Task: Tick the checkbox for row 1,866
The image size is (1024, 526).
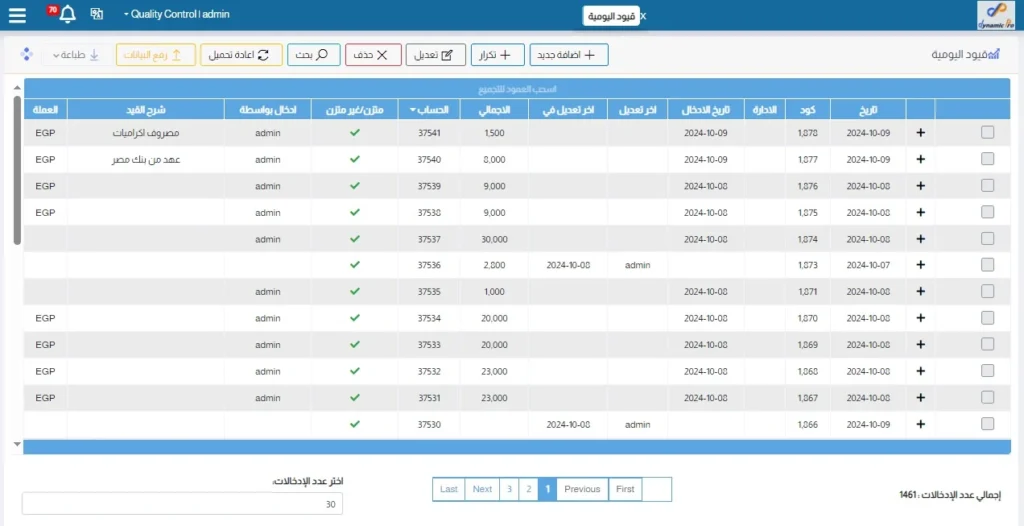Action: (x=988, y=424)
